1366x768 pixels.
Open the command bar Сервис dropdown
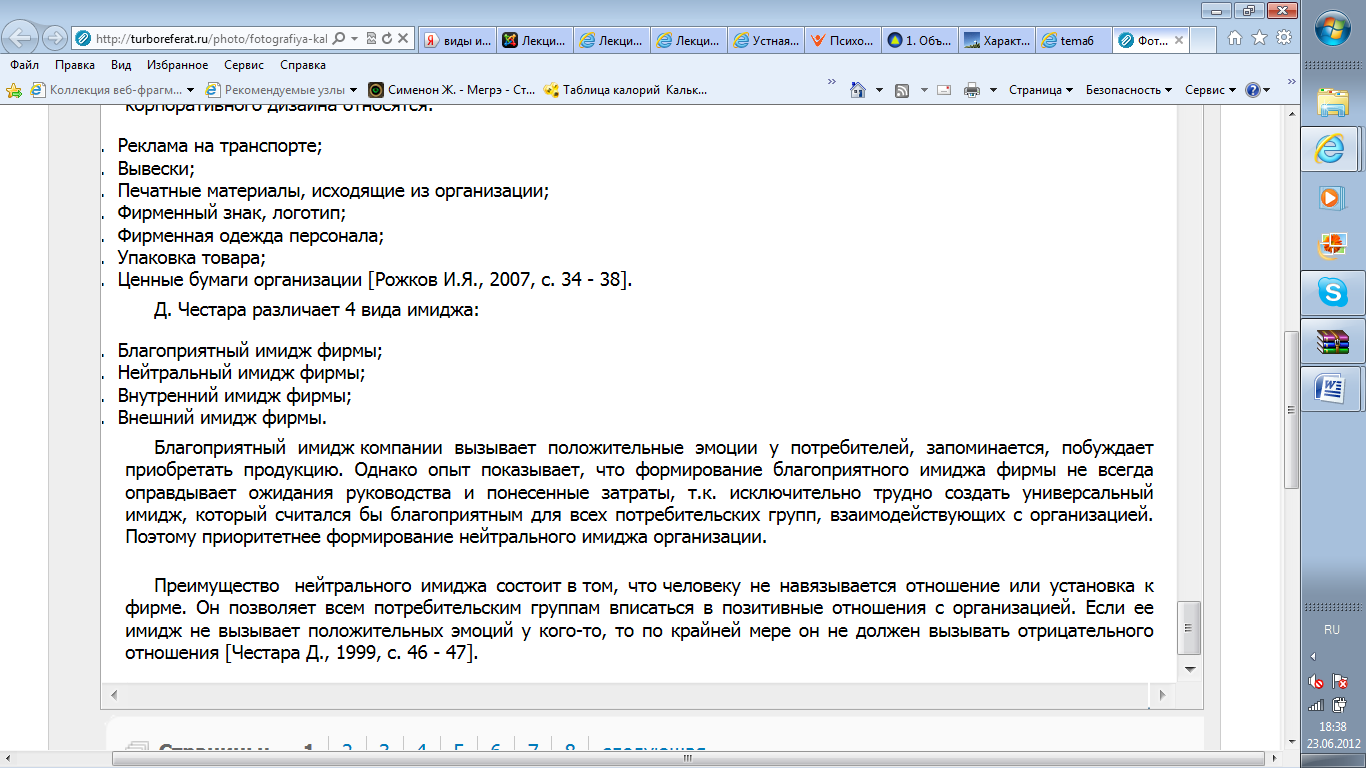click(x=1210, y=90)
